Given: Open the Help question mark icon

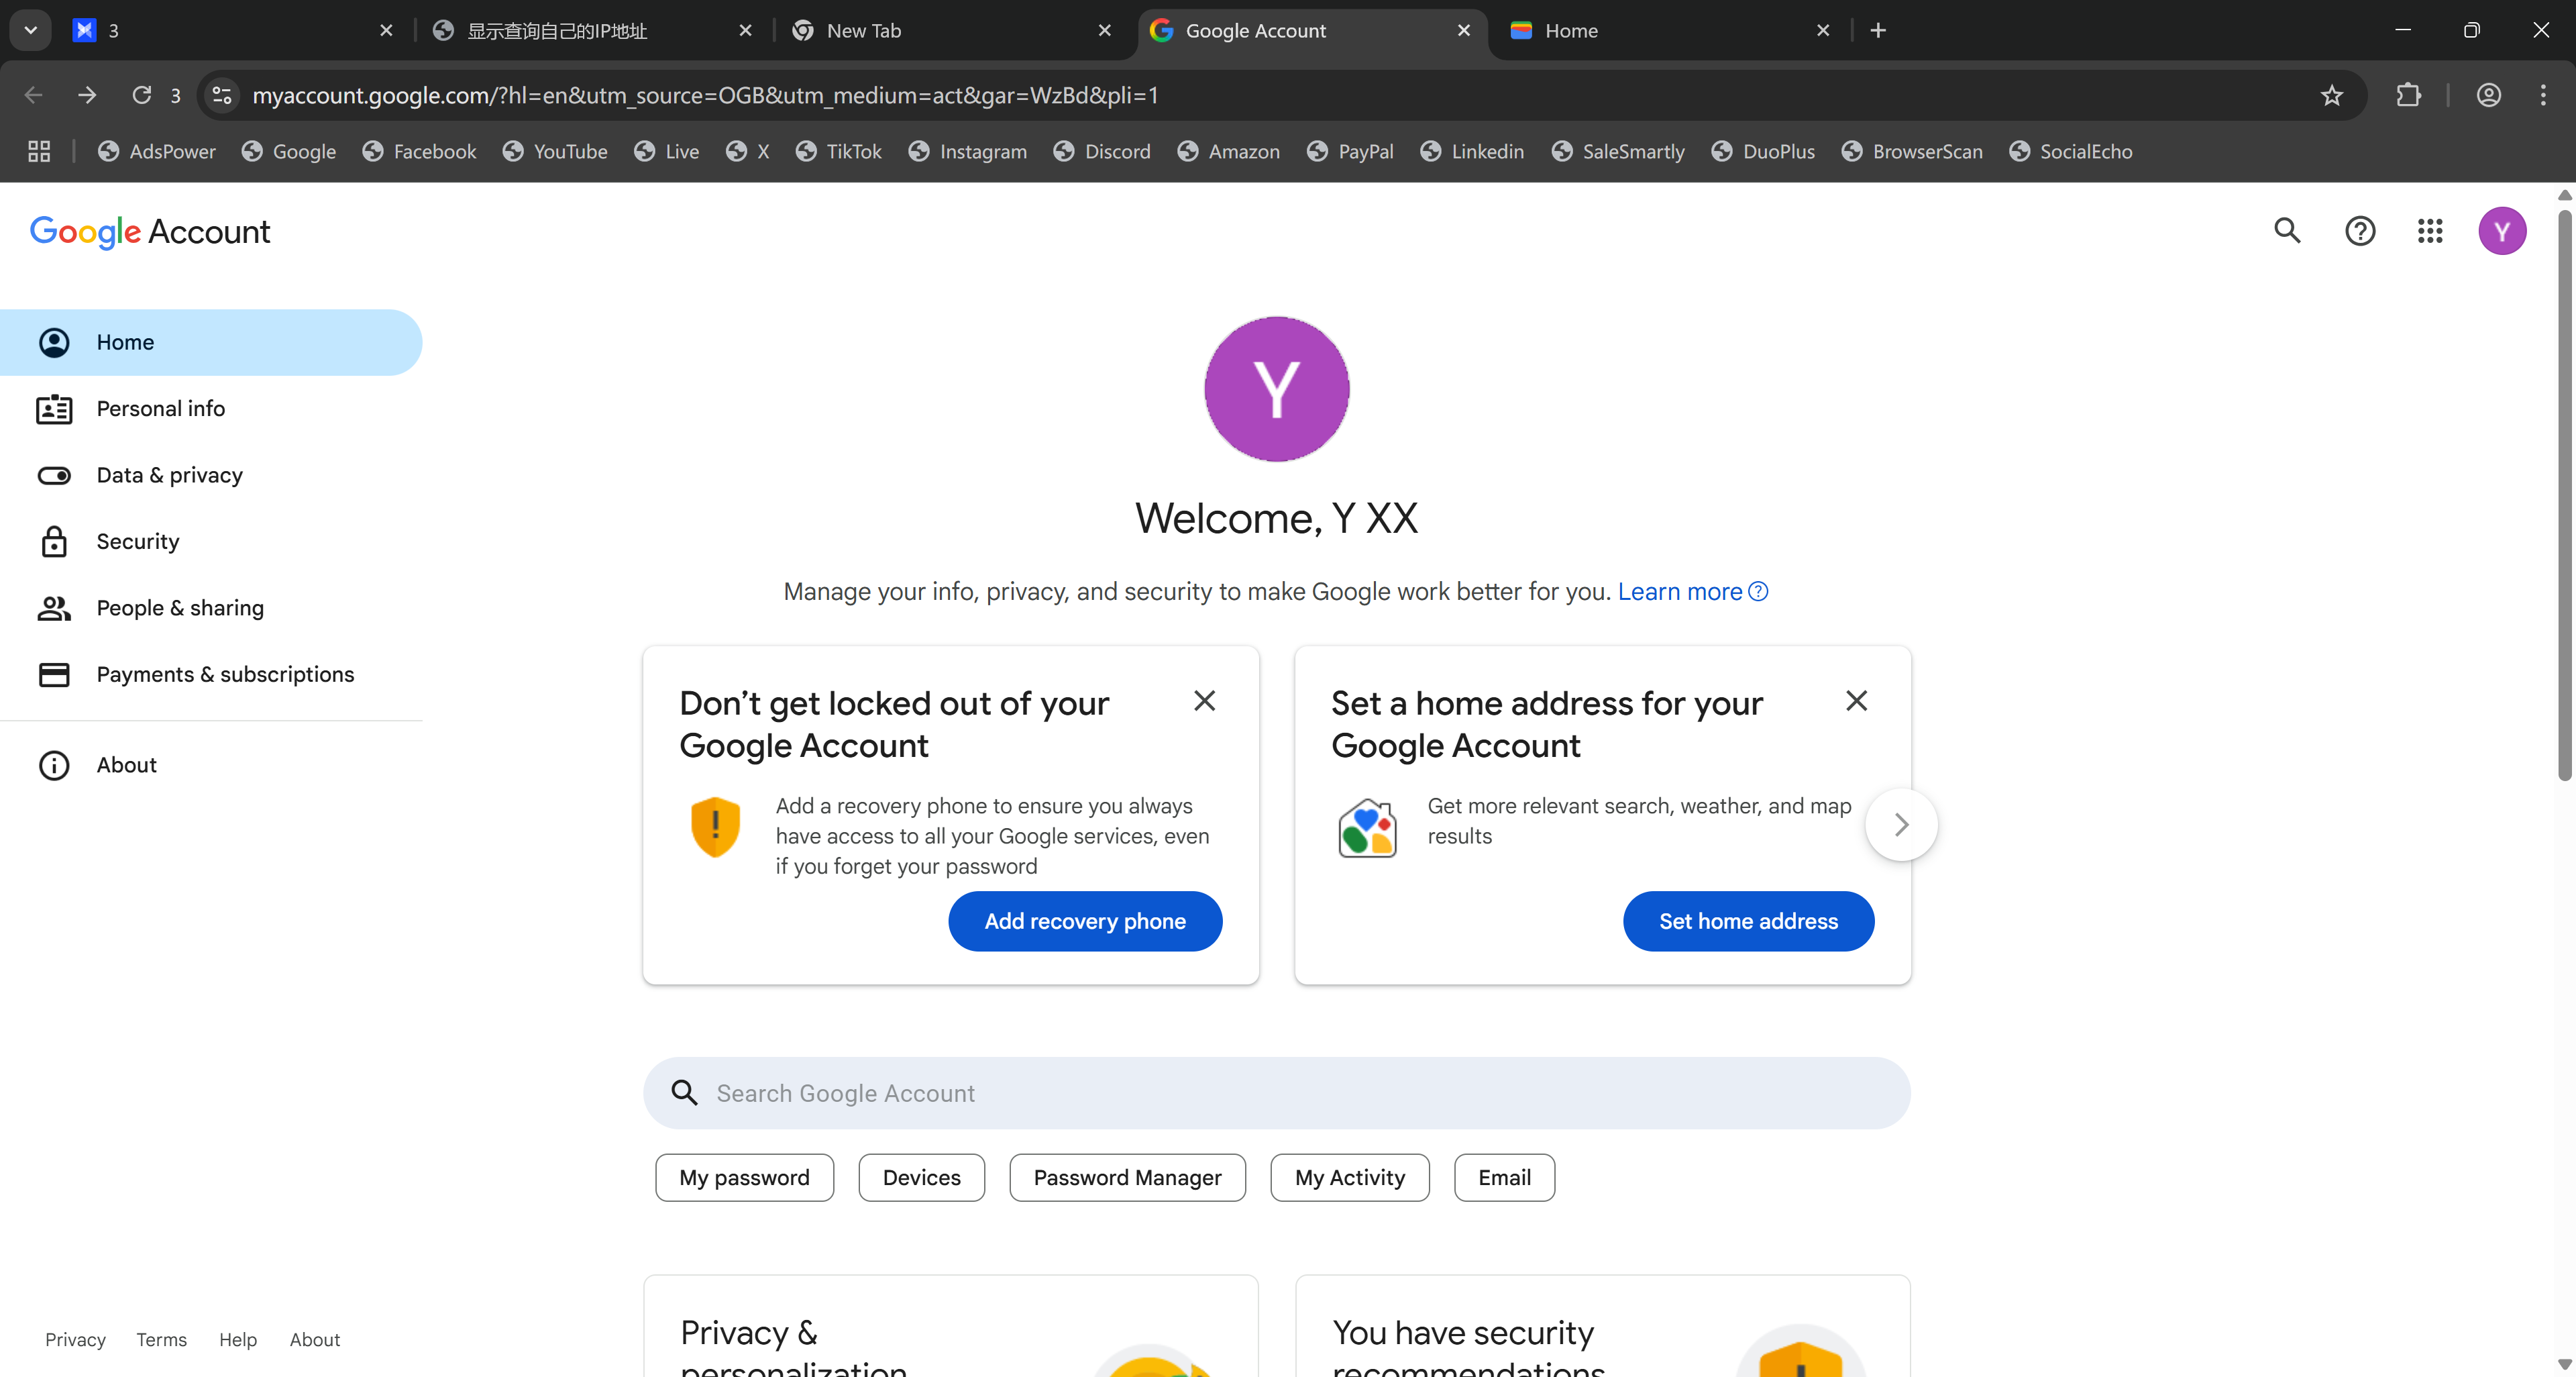Looking at the screenshot, I should point(2360,231).
